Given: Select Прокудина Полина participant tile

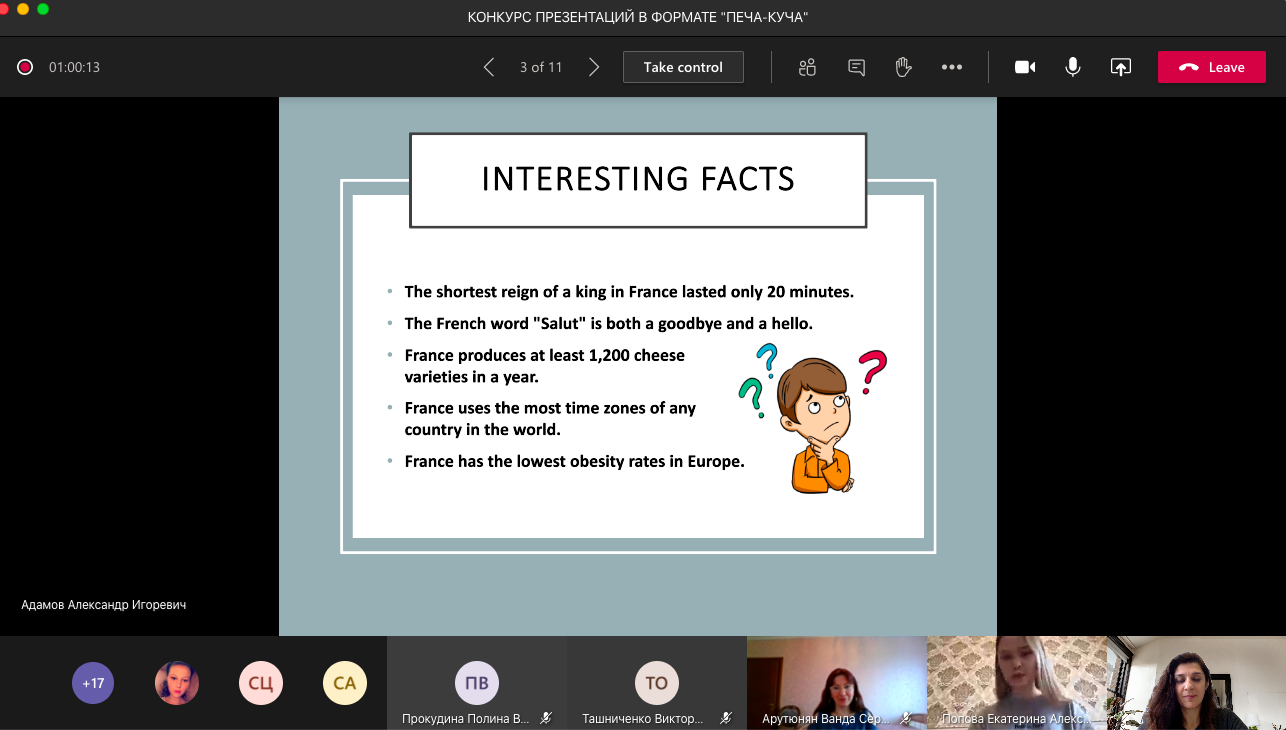Looking at the screenshot, I should [x=477, y=683].
